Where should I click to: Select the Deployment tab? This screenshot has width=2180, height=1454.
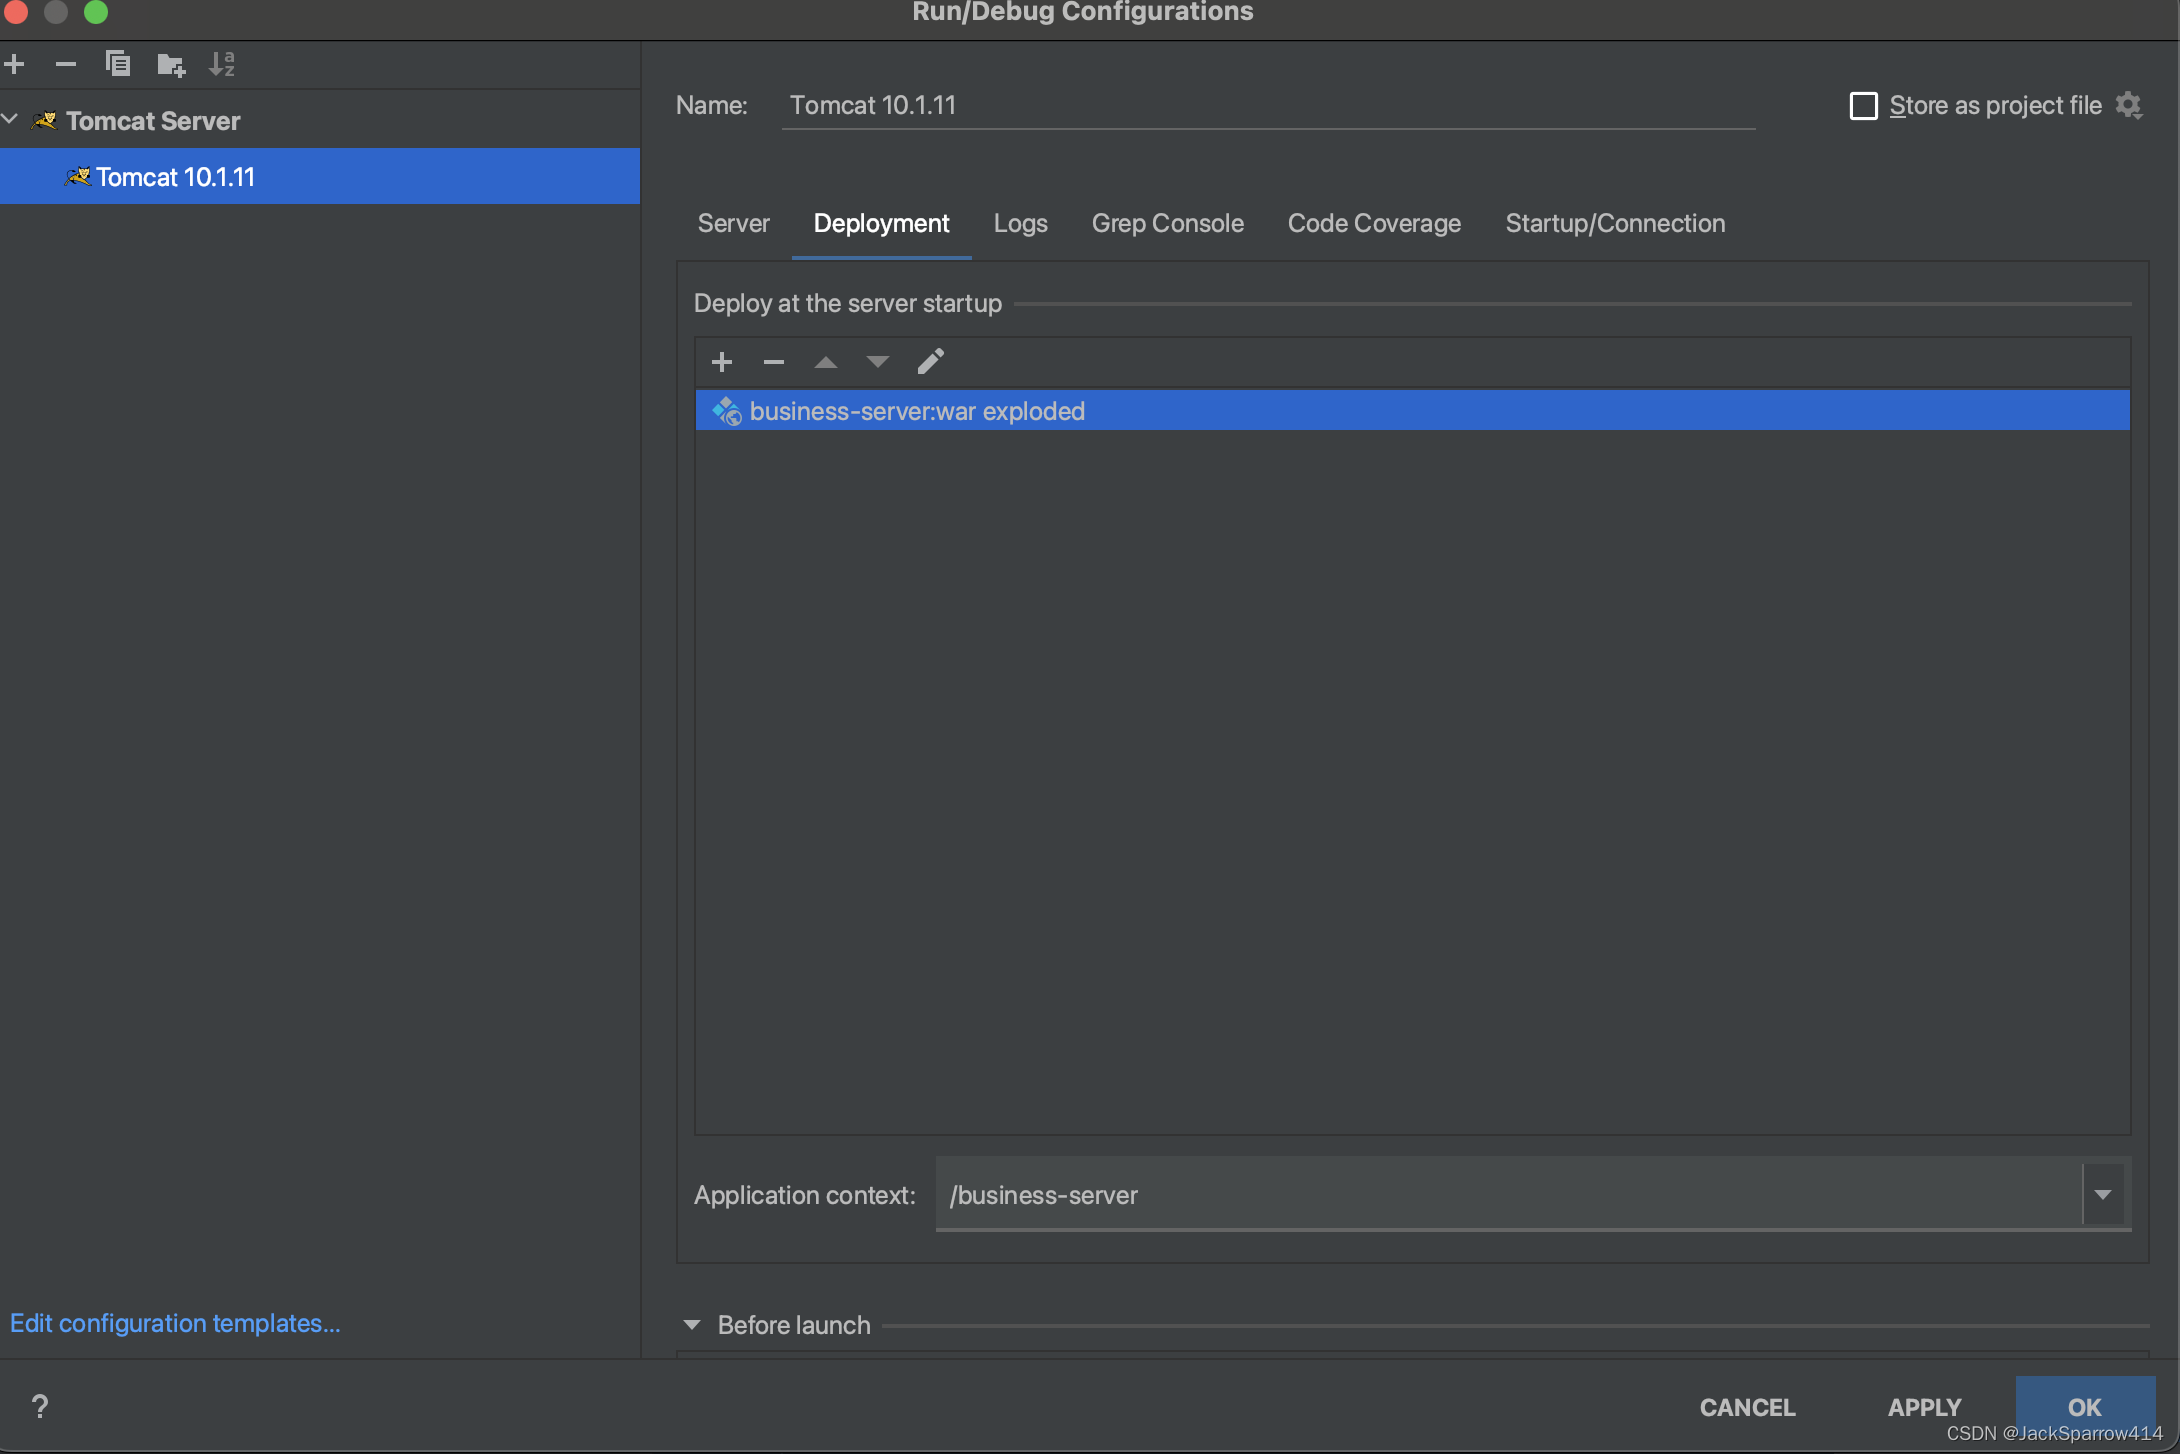[x=882, y=223]
